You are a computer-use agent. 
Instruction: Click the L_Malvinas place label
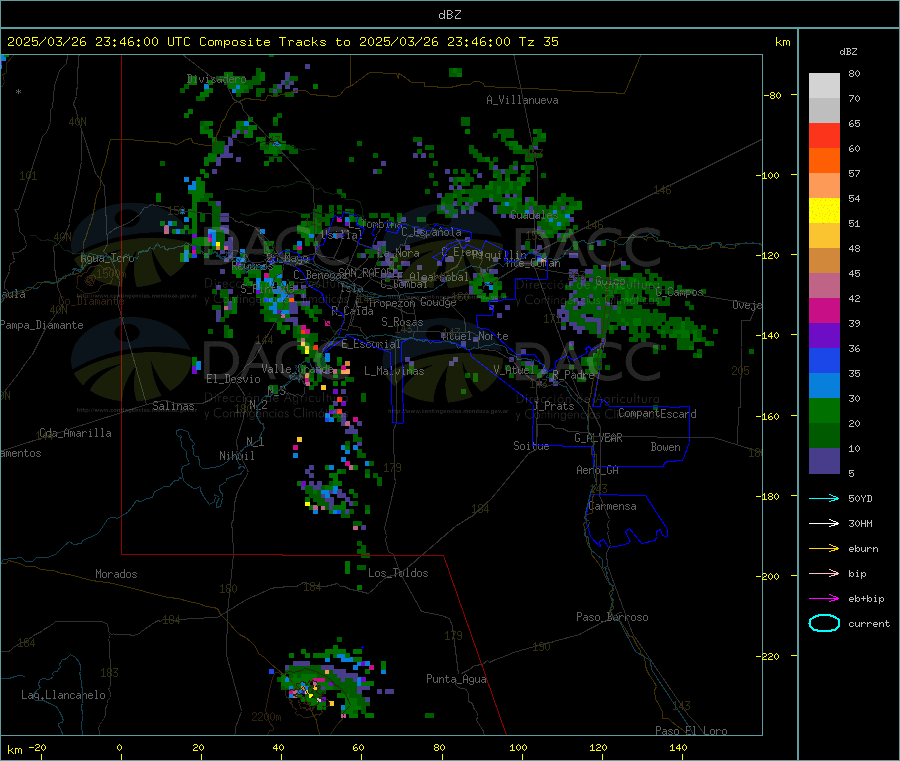click(x=394, y=371)
